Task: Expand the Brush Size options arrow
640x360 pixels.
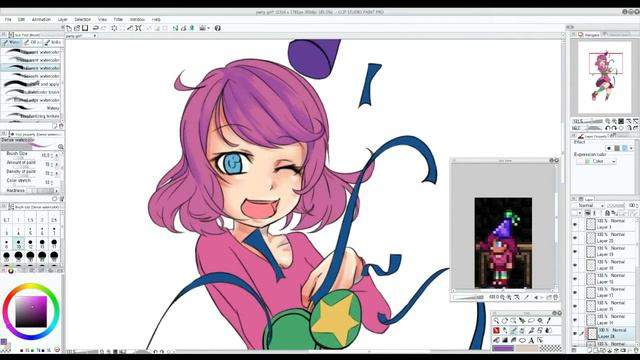Action: click(57, 156)
